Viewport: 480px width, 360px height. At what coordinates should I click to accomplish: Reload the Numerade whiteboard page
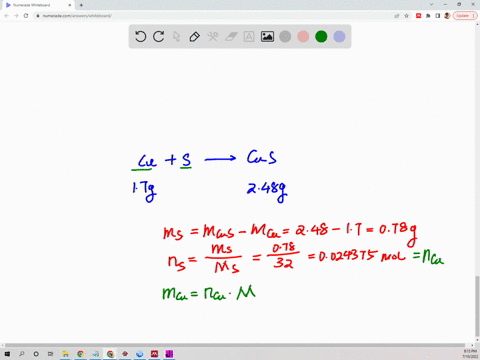click(x=26, y=16)
